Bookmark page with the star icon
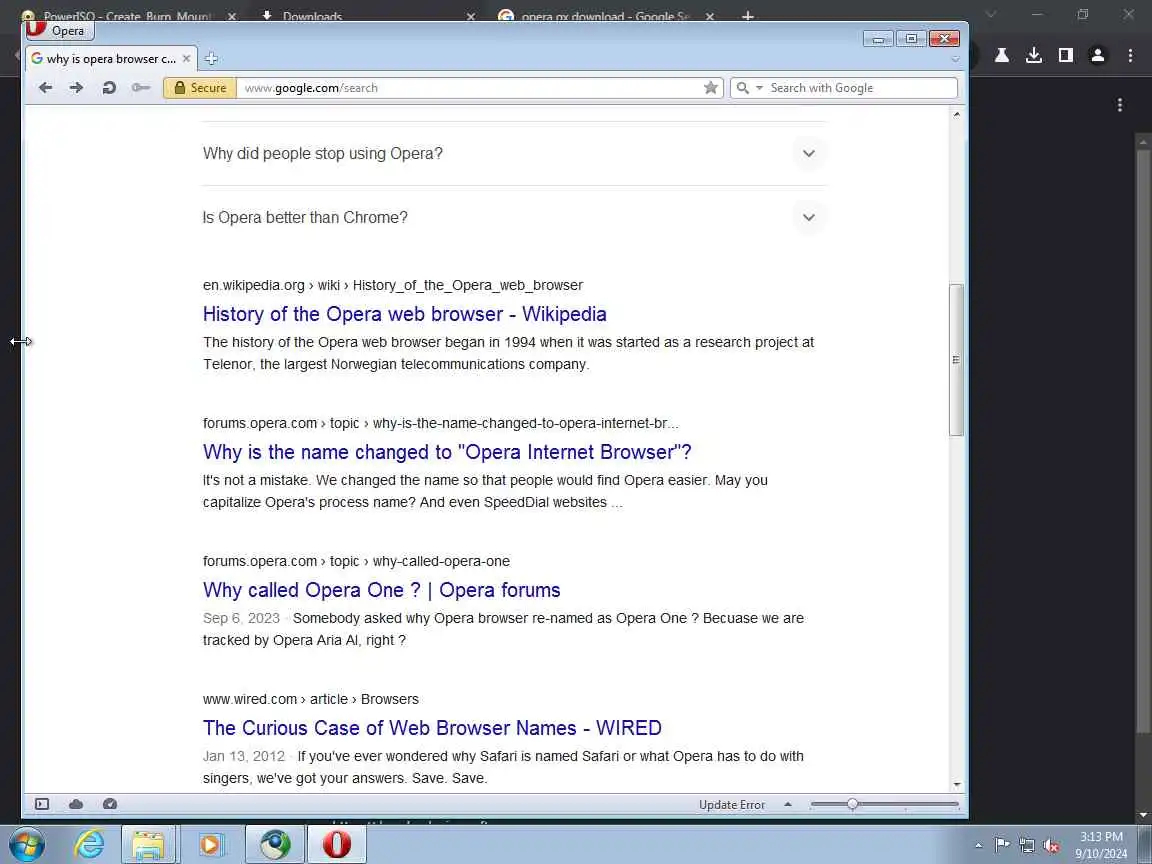Image resolution: width=1152 pixels, height=864 pixels. 710,87
